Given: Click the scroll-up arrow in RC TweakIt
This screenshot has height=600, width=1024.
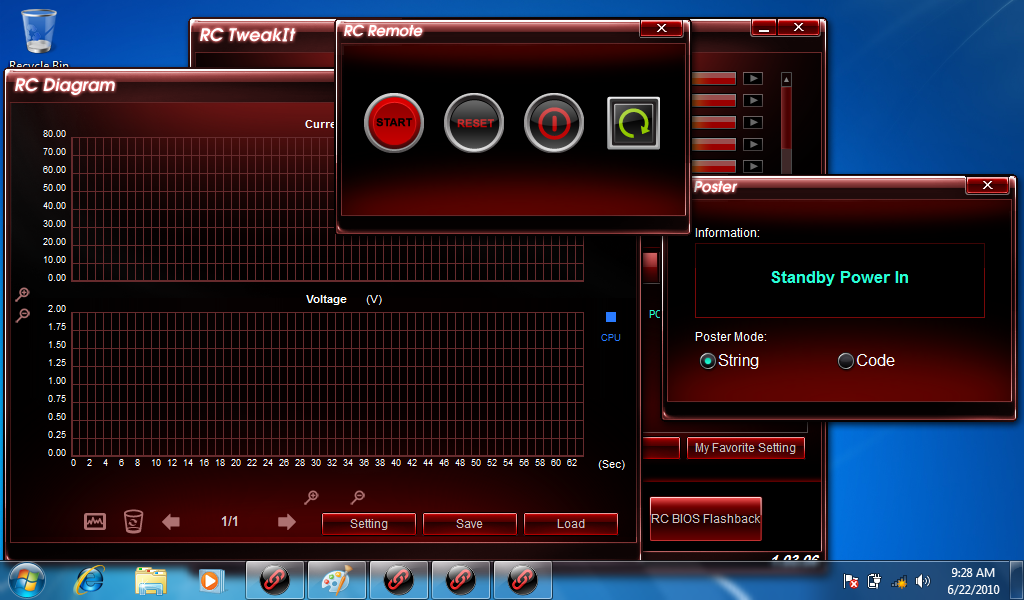Looking at the screenshot, I should (786, 79).
